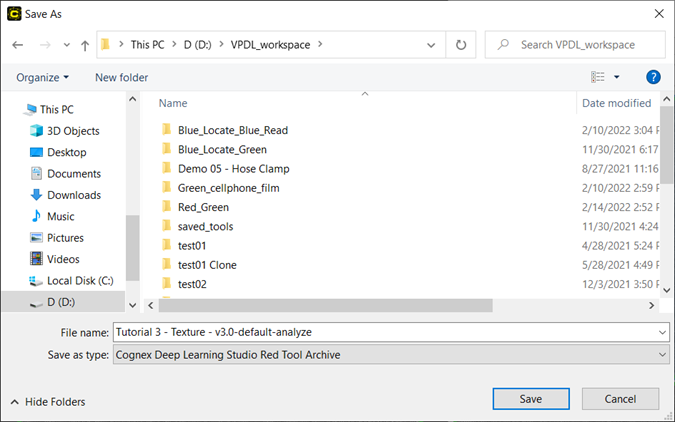The width and height of the screenshot is (675, 423).
Task: Click the Up one level arrow
Action: (x=86, y=45)
